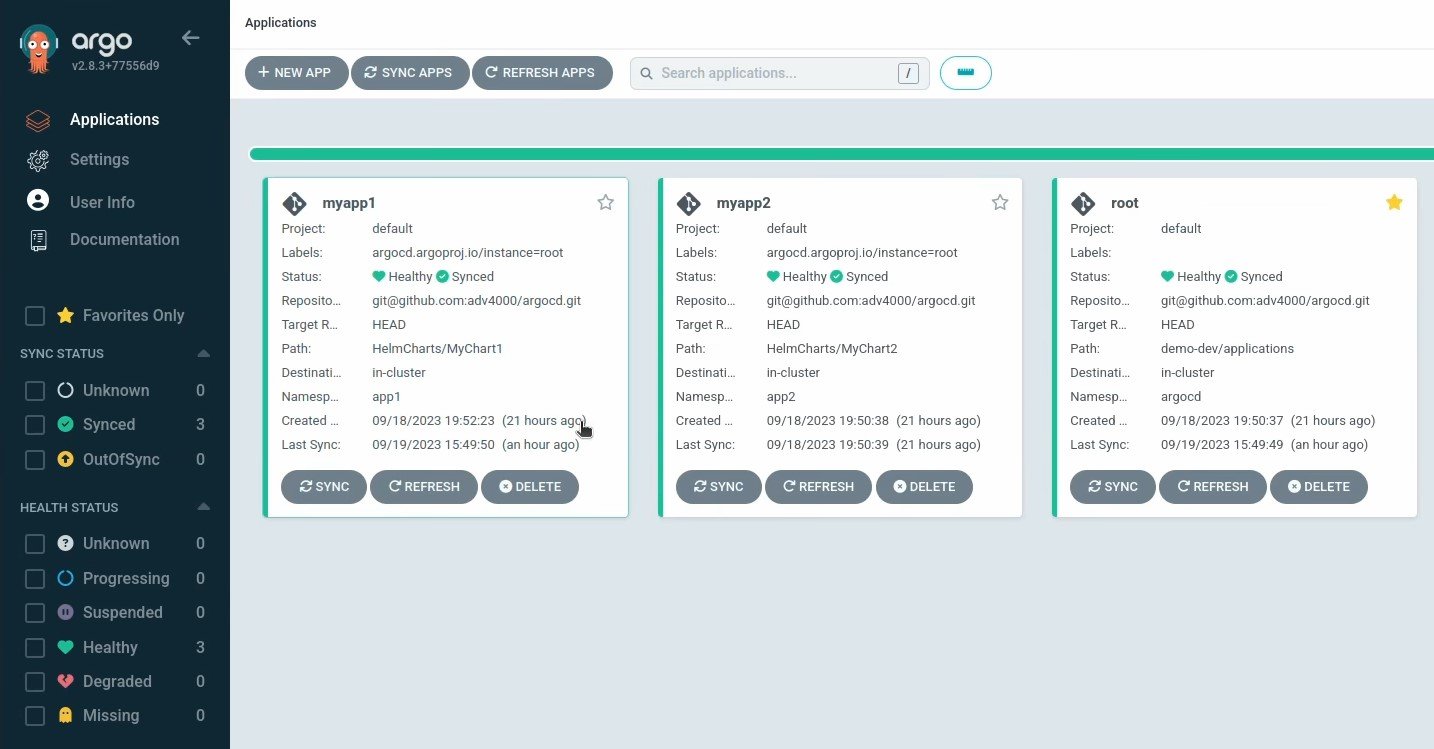Screen dimensions: 1434x749
Task: Unfavorite root app using yellow star
Action: coord(1394,203)
